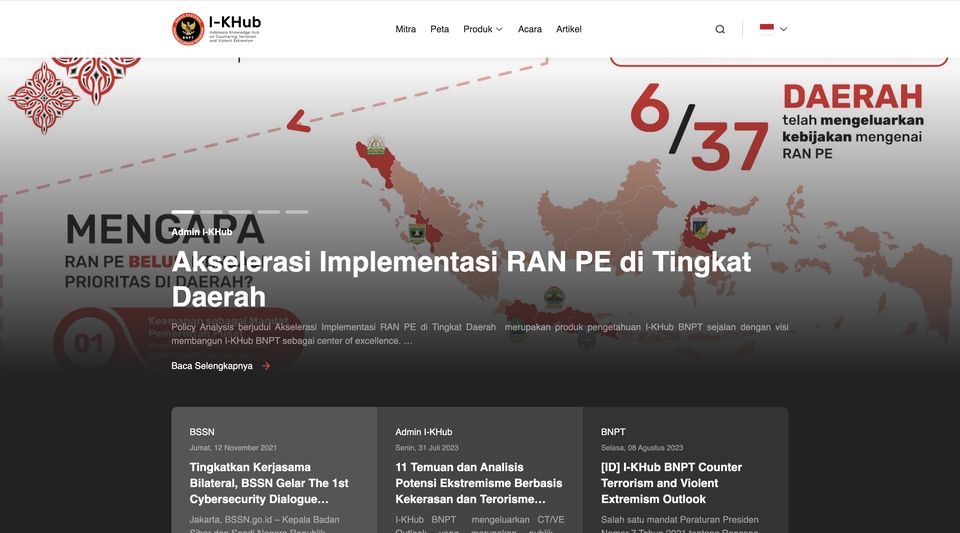960x533 pixels.
Task: Click the Admin I-KHub author label above headline
Action: pos(201,232)
